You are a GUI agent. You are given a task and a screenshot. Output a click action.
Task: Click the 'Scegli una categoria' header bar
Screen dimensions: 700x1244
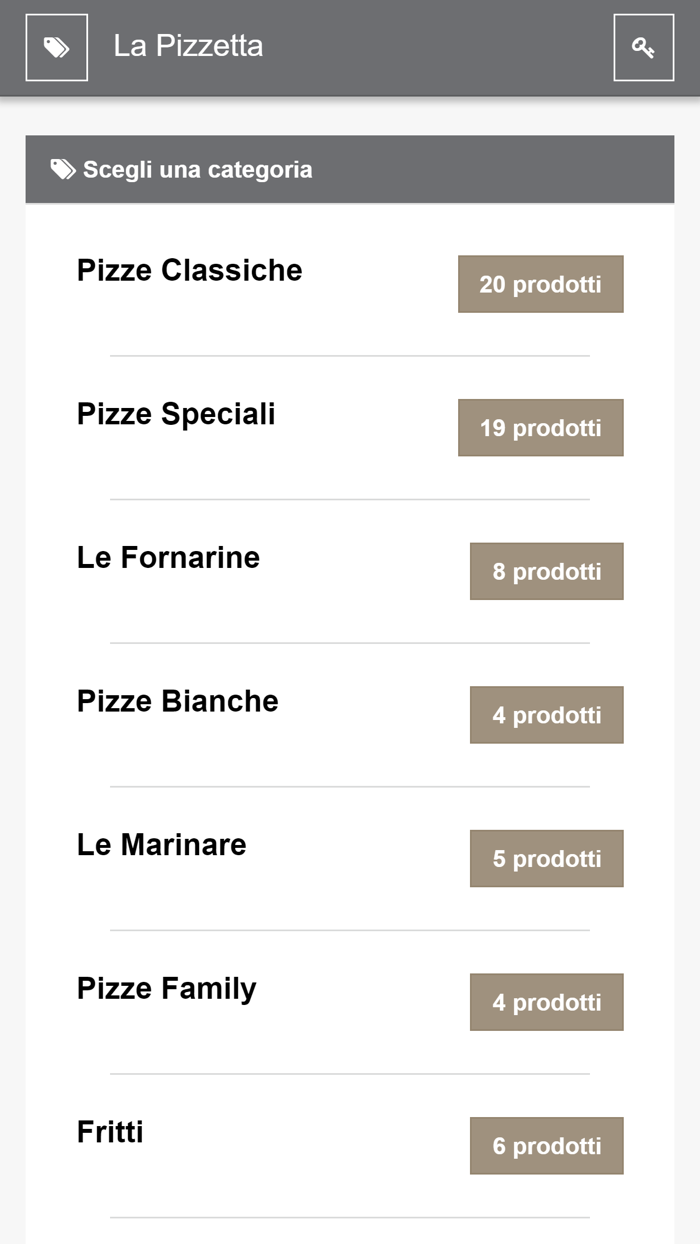click(350, 169)
